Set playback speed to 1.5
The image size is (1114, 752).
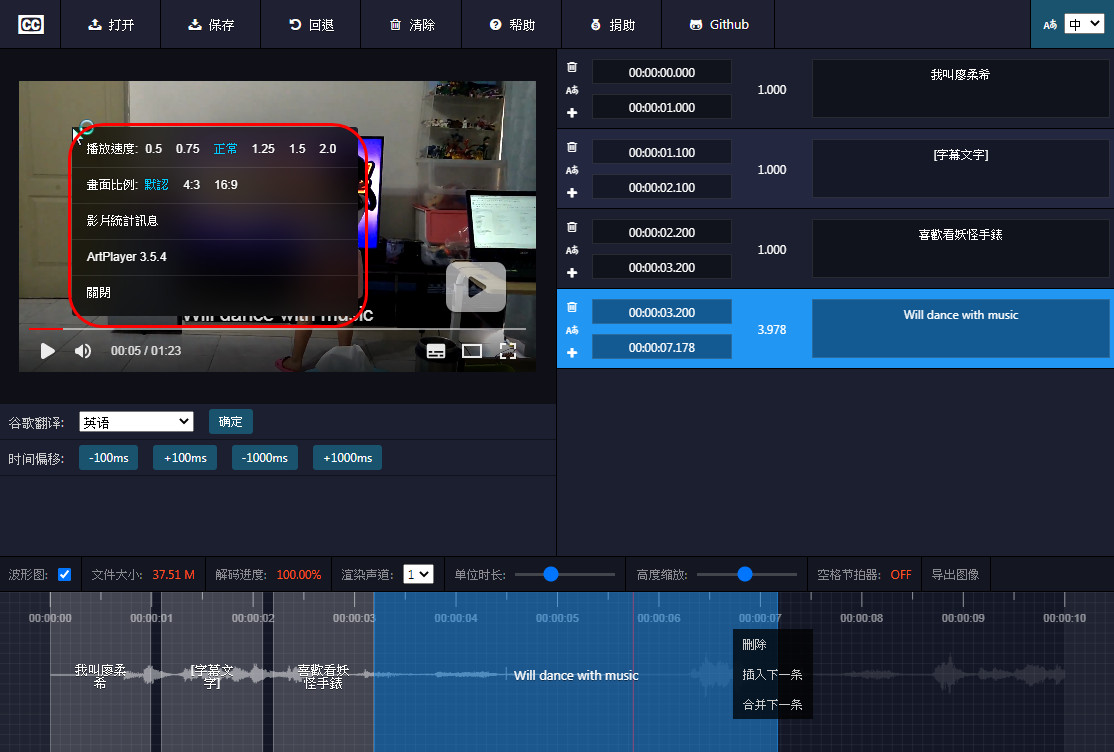pyautogui.click(x=297, y=149)
